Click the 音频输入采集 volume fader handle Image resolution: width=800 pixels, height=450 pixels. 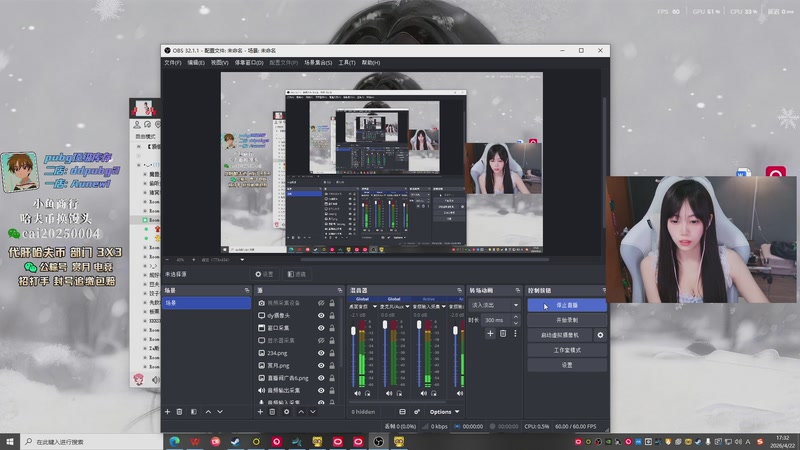[419, 324]
